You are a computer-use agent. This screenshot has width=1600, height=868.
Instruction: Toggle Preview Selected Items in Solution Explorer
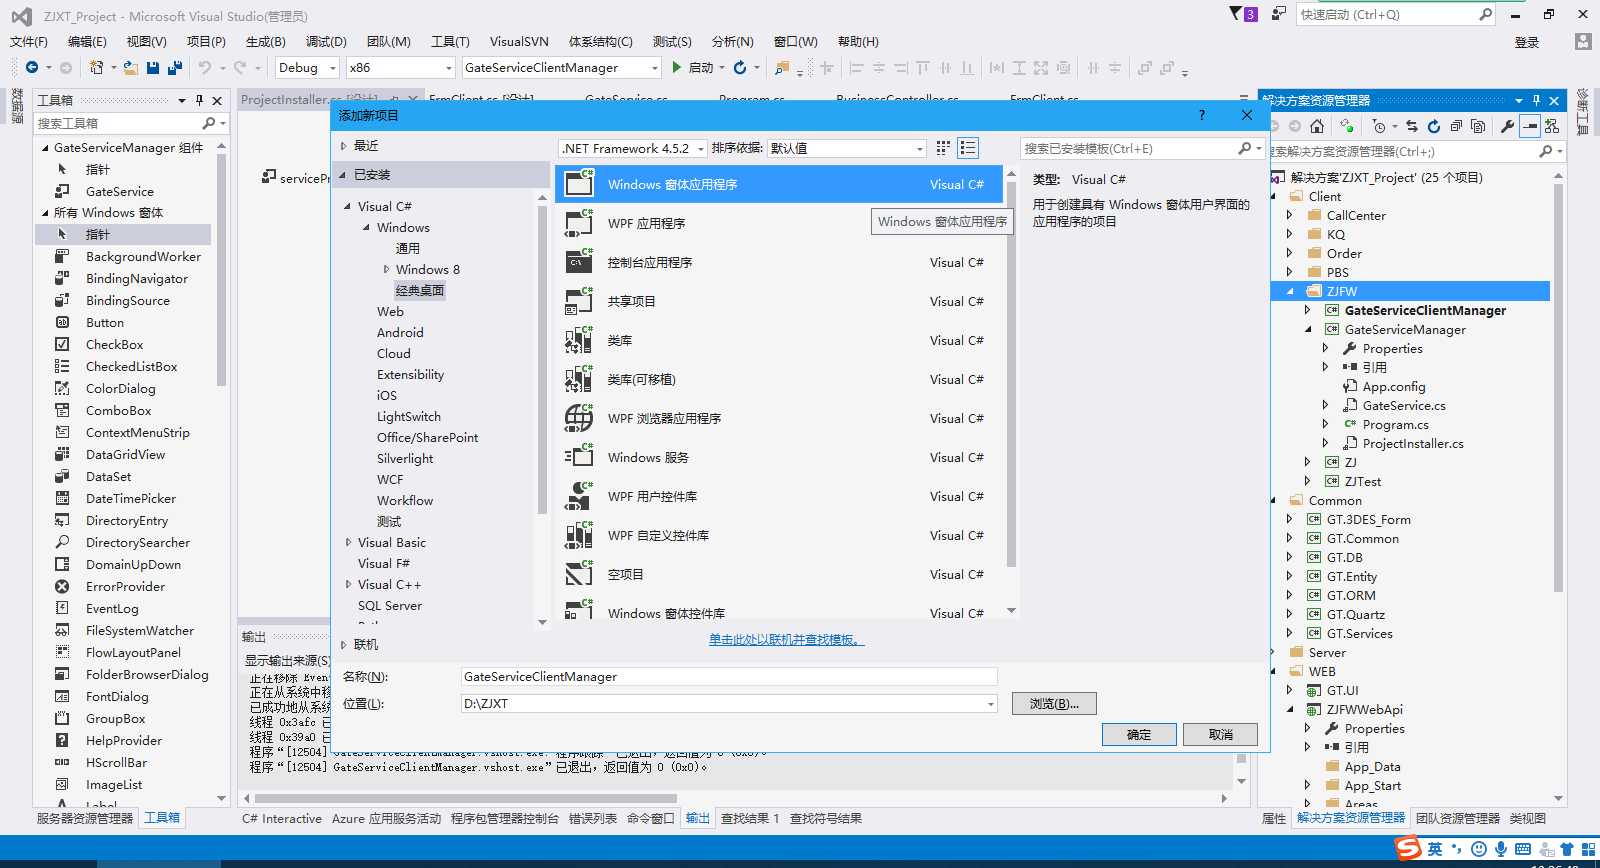(1529, 126)
